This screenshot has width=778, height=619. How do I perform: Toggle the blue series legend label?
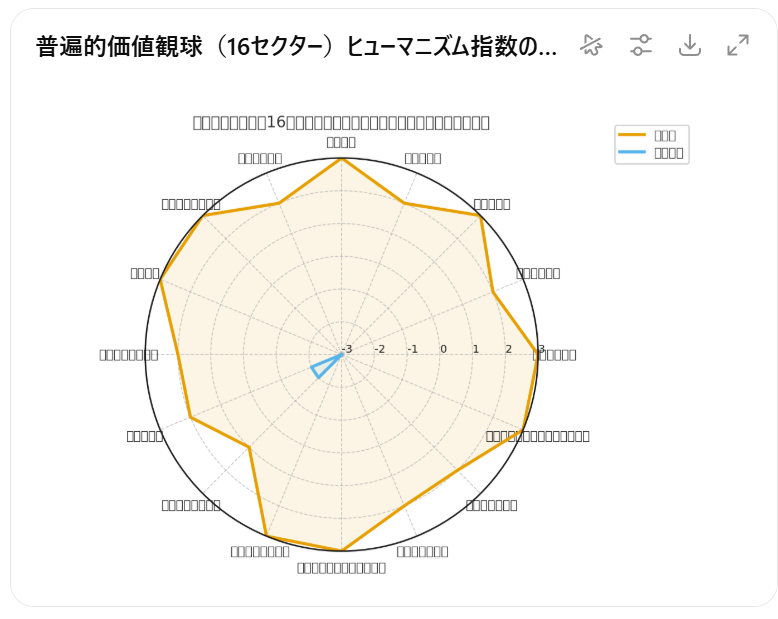[669, 153]
